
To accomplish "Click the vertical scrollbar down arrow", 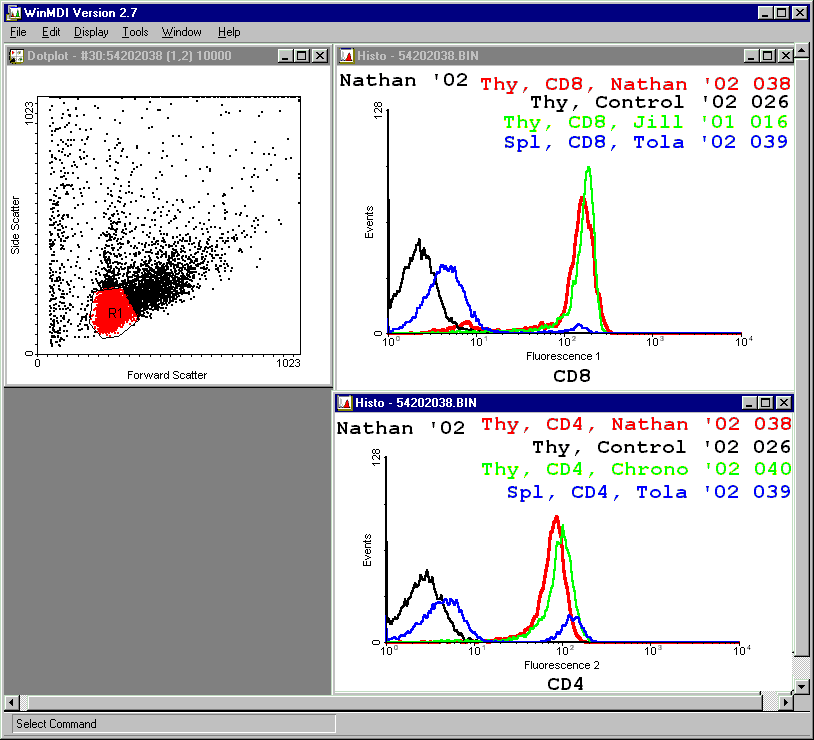I will (x=801, y=685).
